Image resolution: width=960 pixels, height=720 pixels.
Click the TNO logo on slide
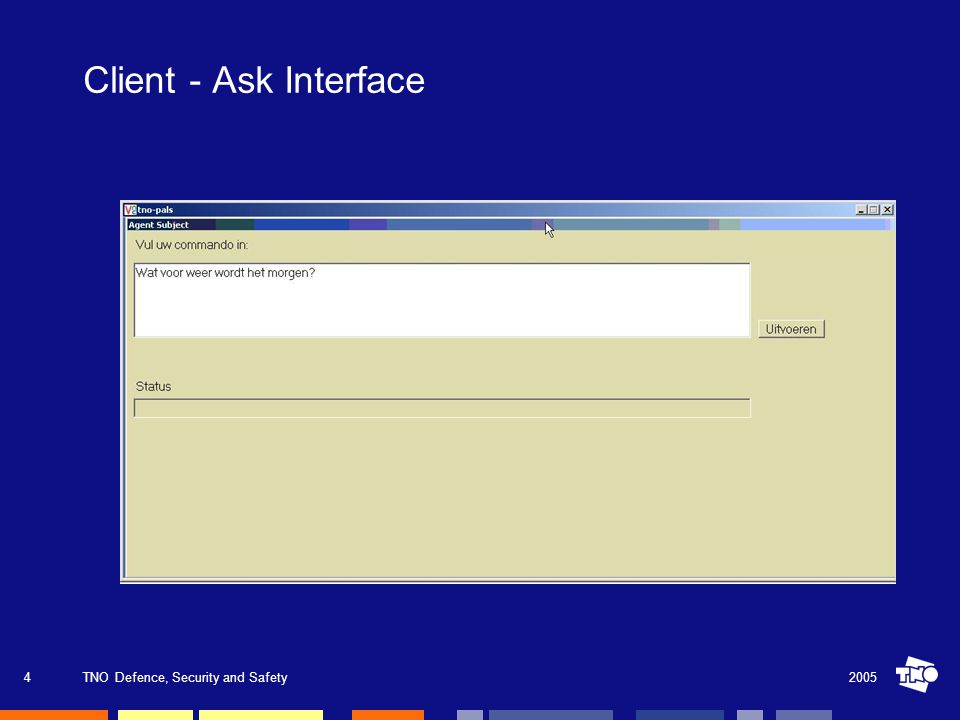(x=917, y=674)
